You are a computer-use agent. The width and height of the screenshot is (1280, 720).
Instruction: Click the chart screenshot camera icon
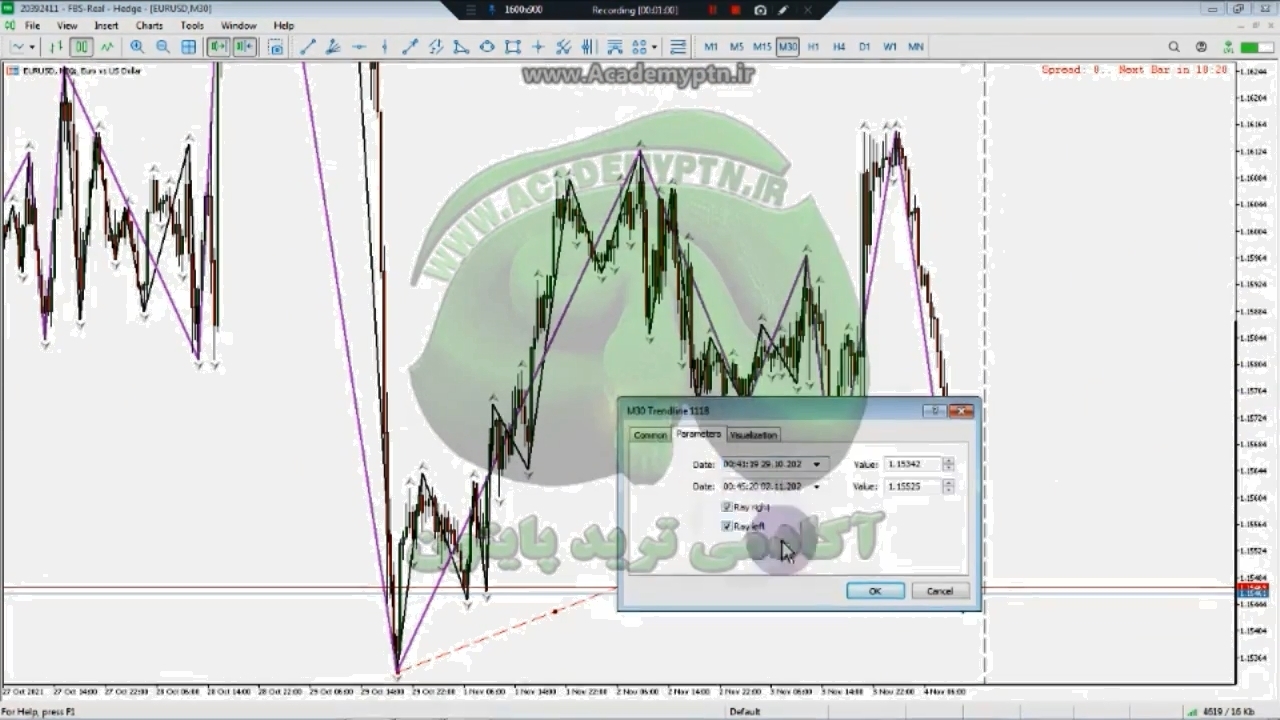tap(276, 47)
